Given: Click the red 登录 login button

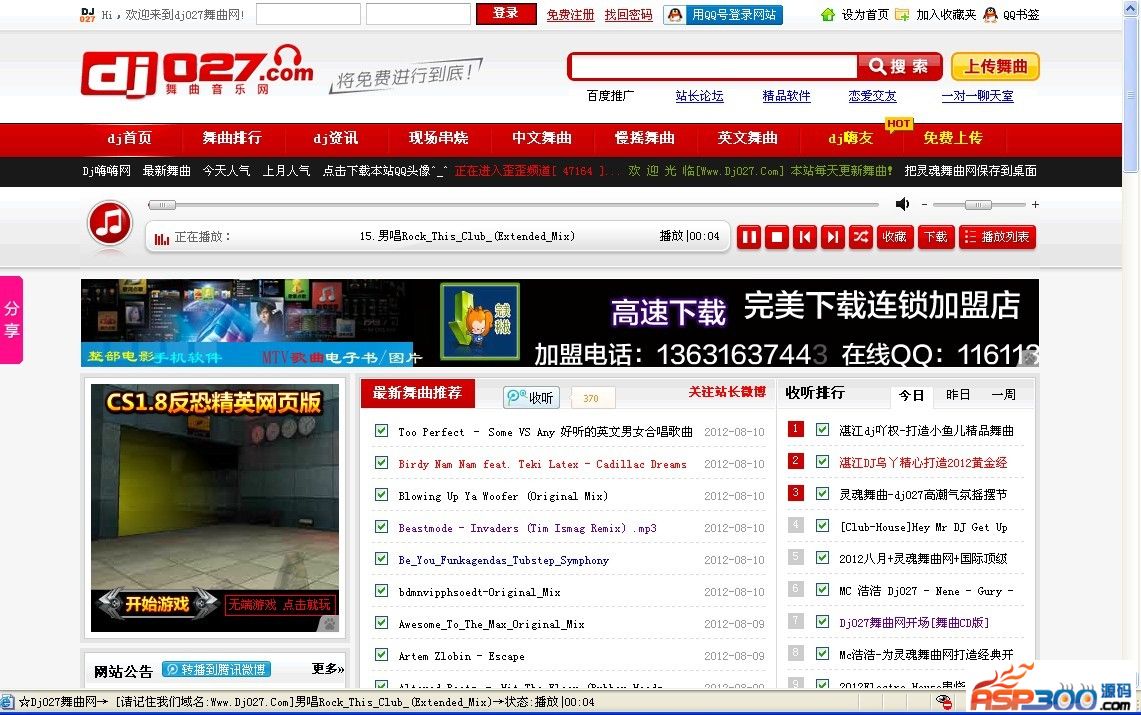Looking at the screenshot, I should point(506,14).
